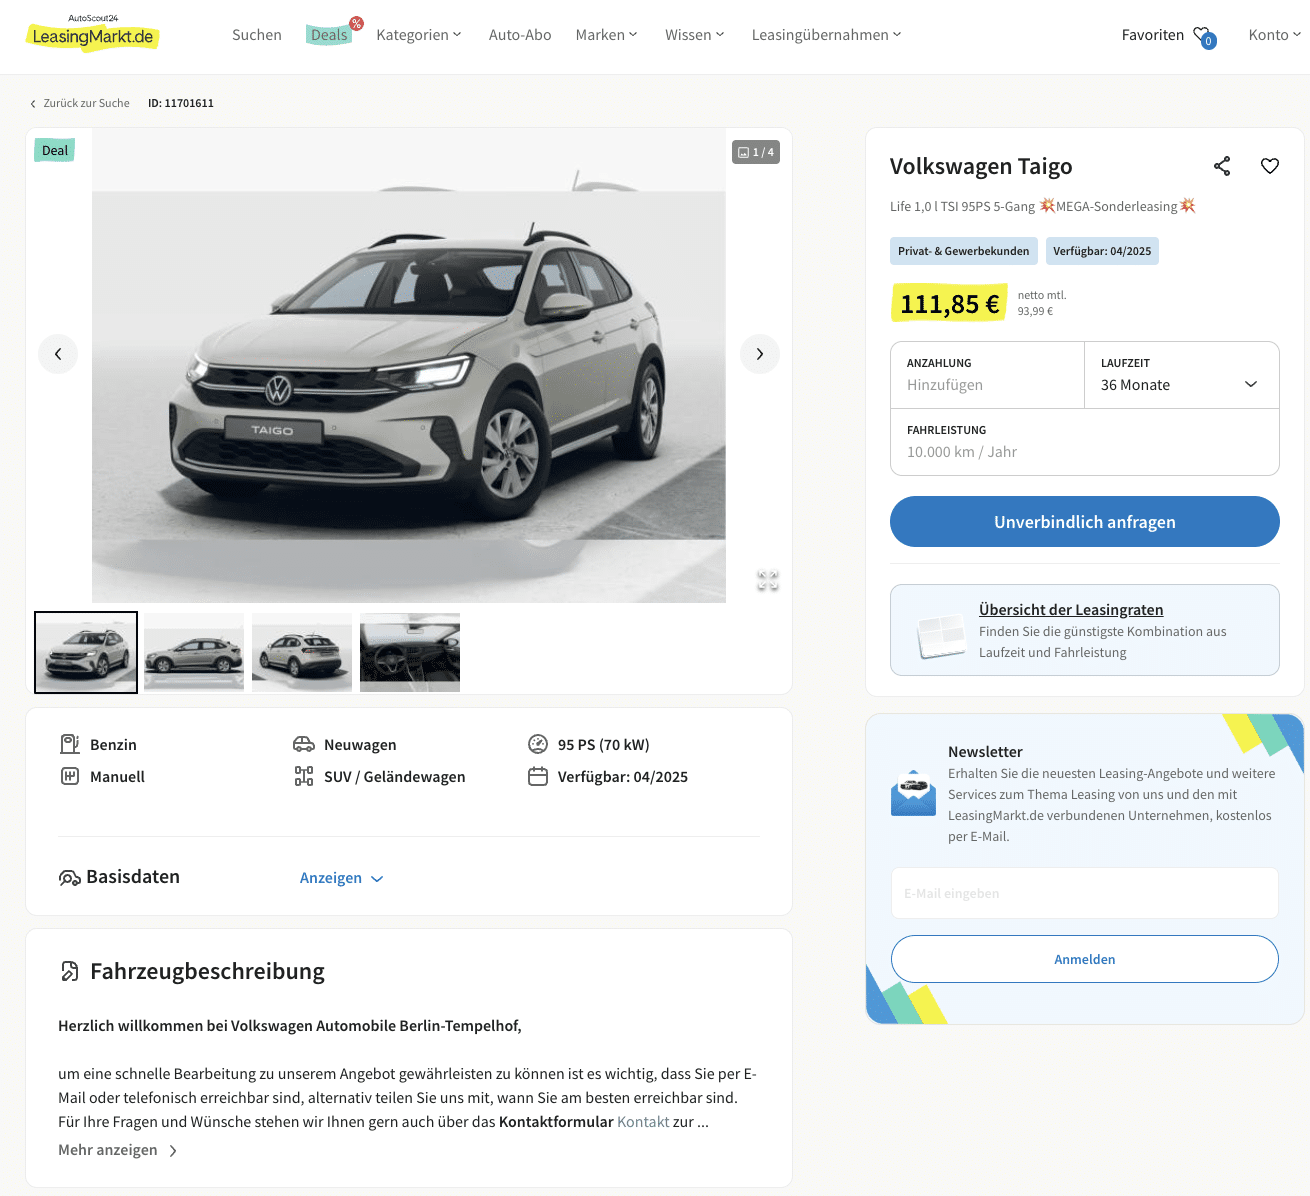Open the Kontakt link in description
Screen dimensions: 1310x1196
643,1122
